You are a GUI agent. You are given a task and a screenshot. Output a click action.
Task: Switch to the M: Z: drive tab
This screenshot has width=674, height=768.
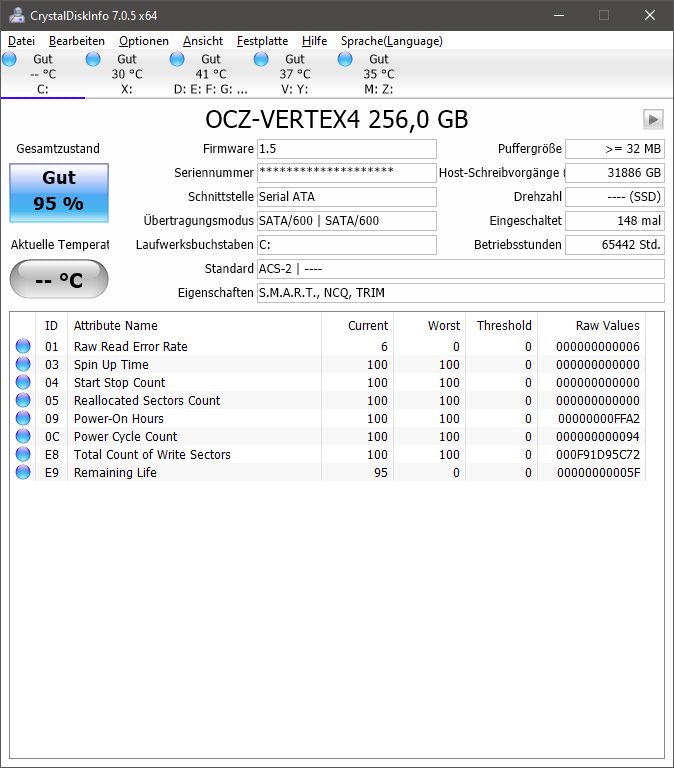click(x=379, y=74)
